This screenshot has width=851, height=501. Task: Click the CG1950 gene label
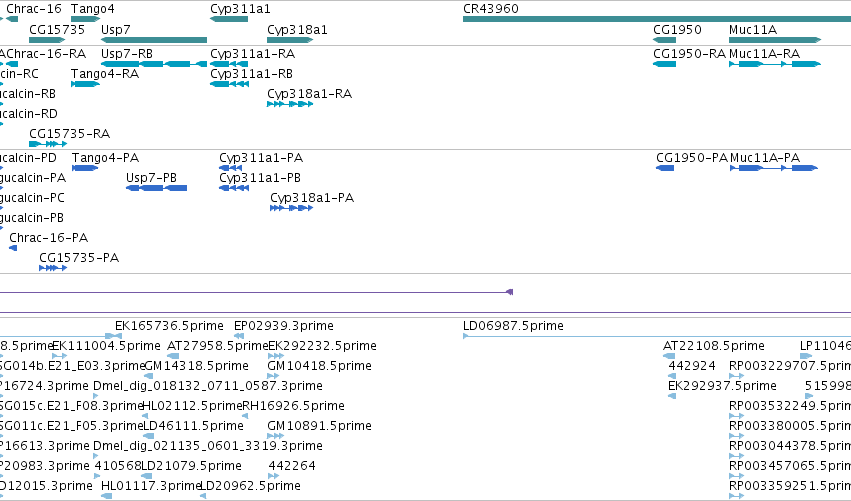point(677,29)
